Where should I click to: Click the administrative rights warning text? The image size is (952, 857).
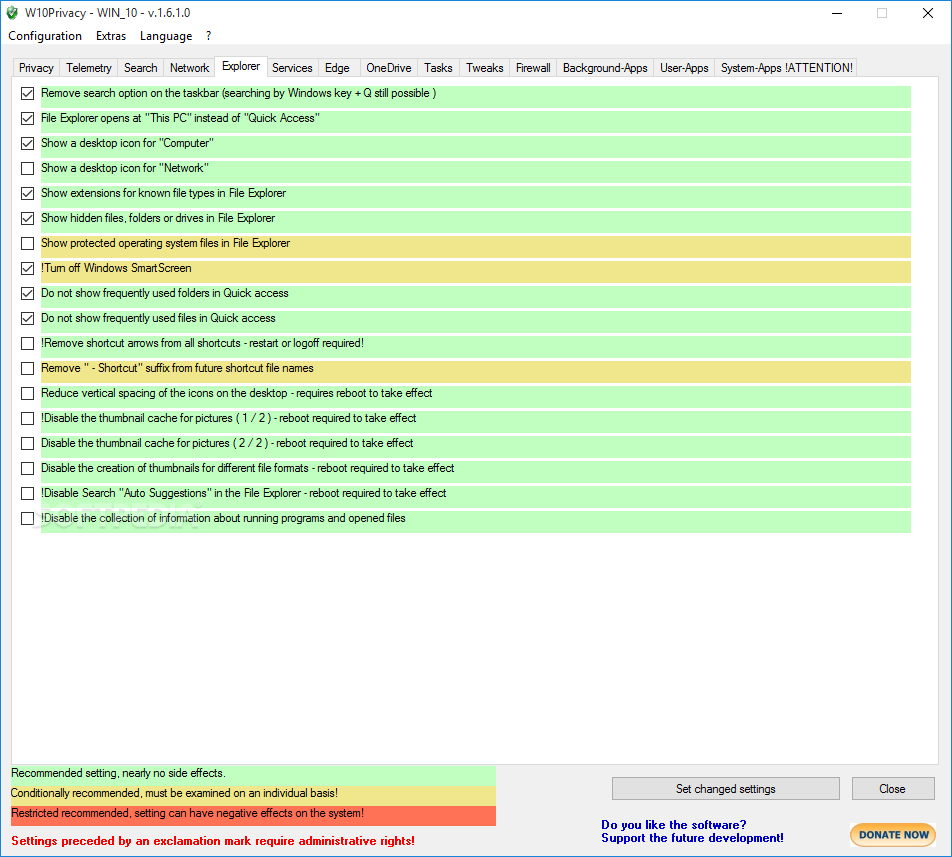tap(213, 841)
